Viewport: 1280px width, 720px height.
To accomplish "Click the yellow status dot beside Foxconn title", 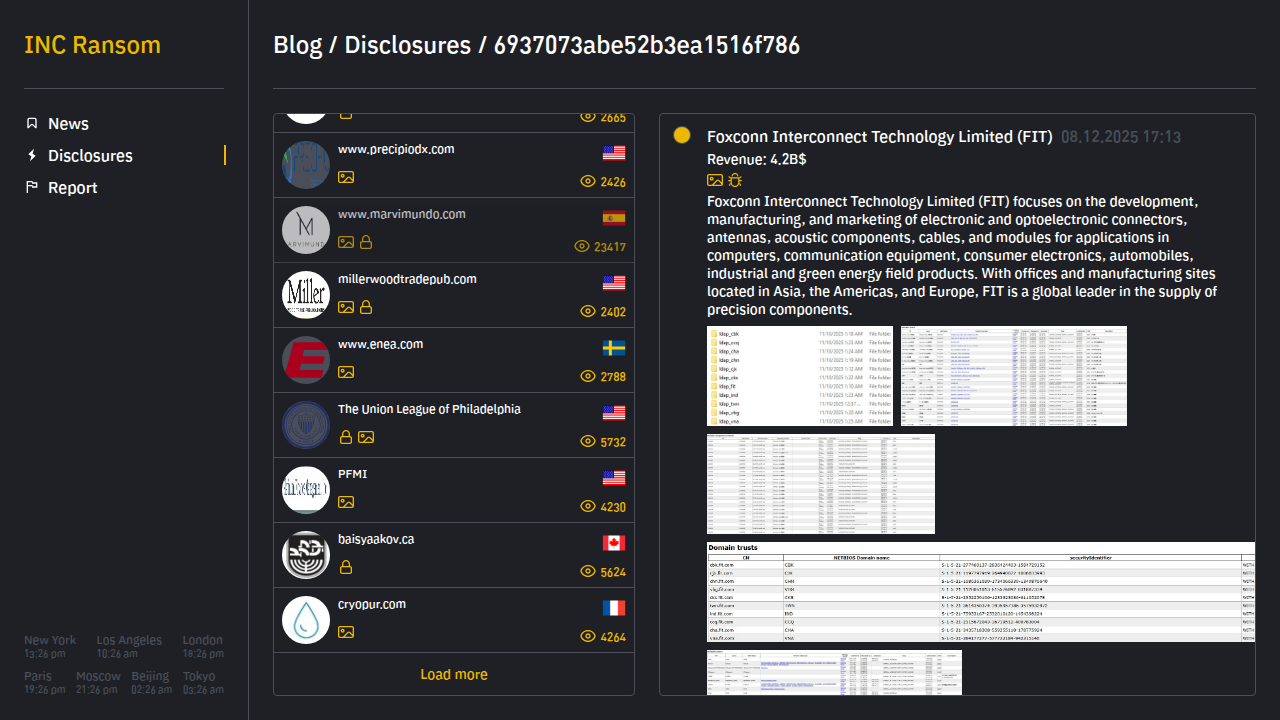I will click(682, 136).
